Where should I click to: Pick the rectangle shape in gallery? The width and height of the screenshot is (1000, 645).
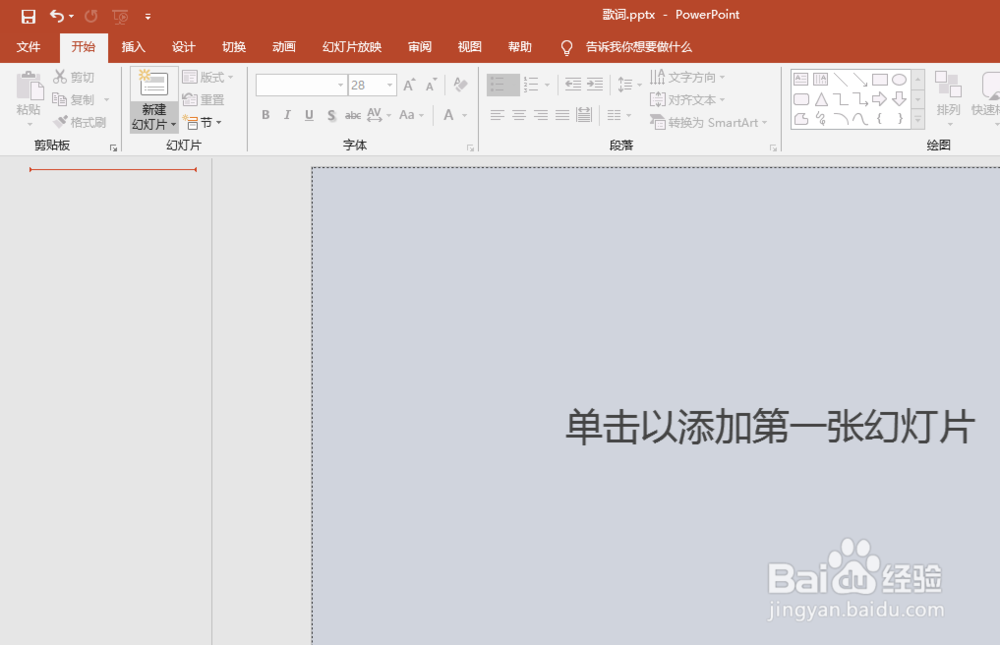(x=880, y=80)
